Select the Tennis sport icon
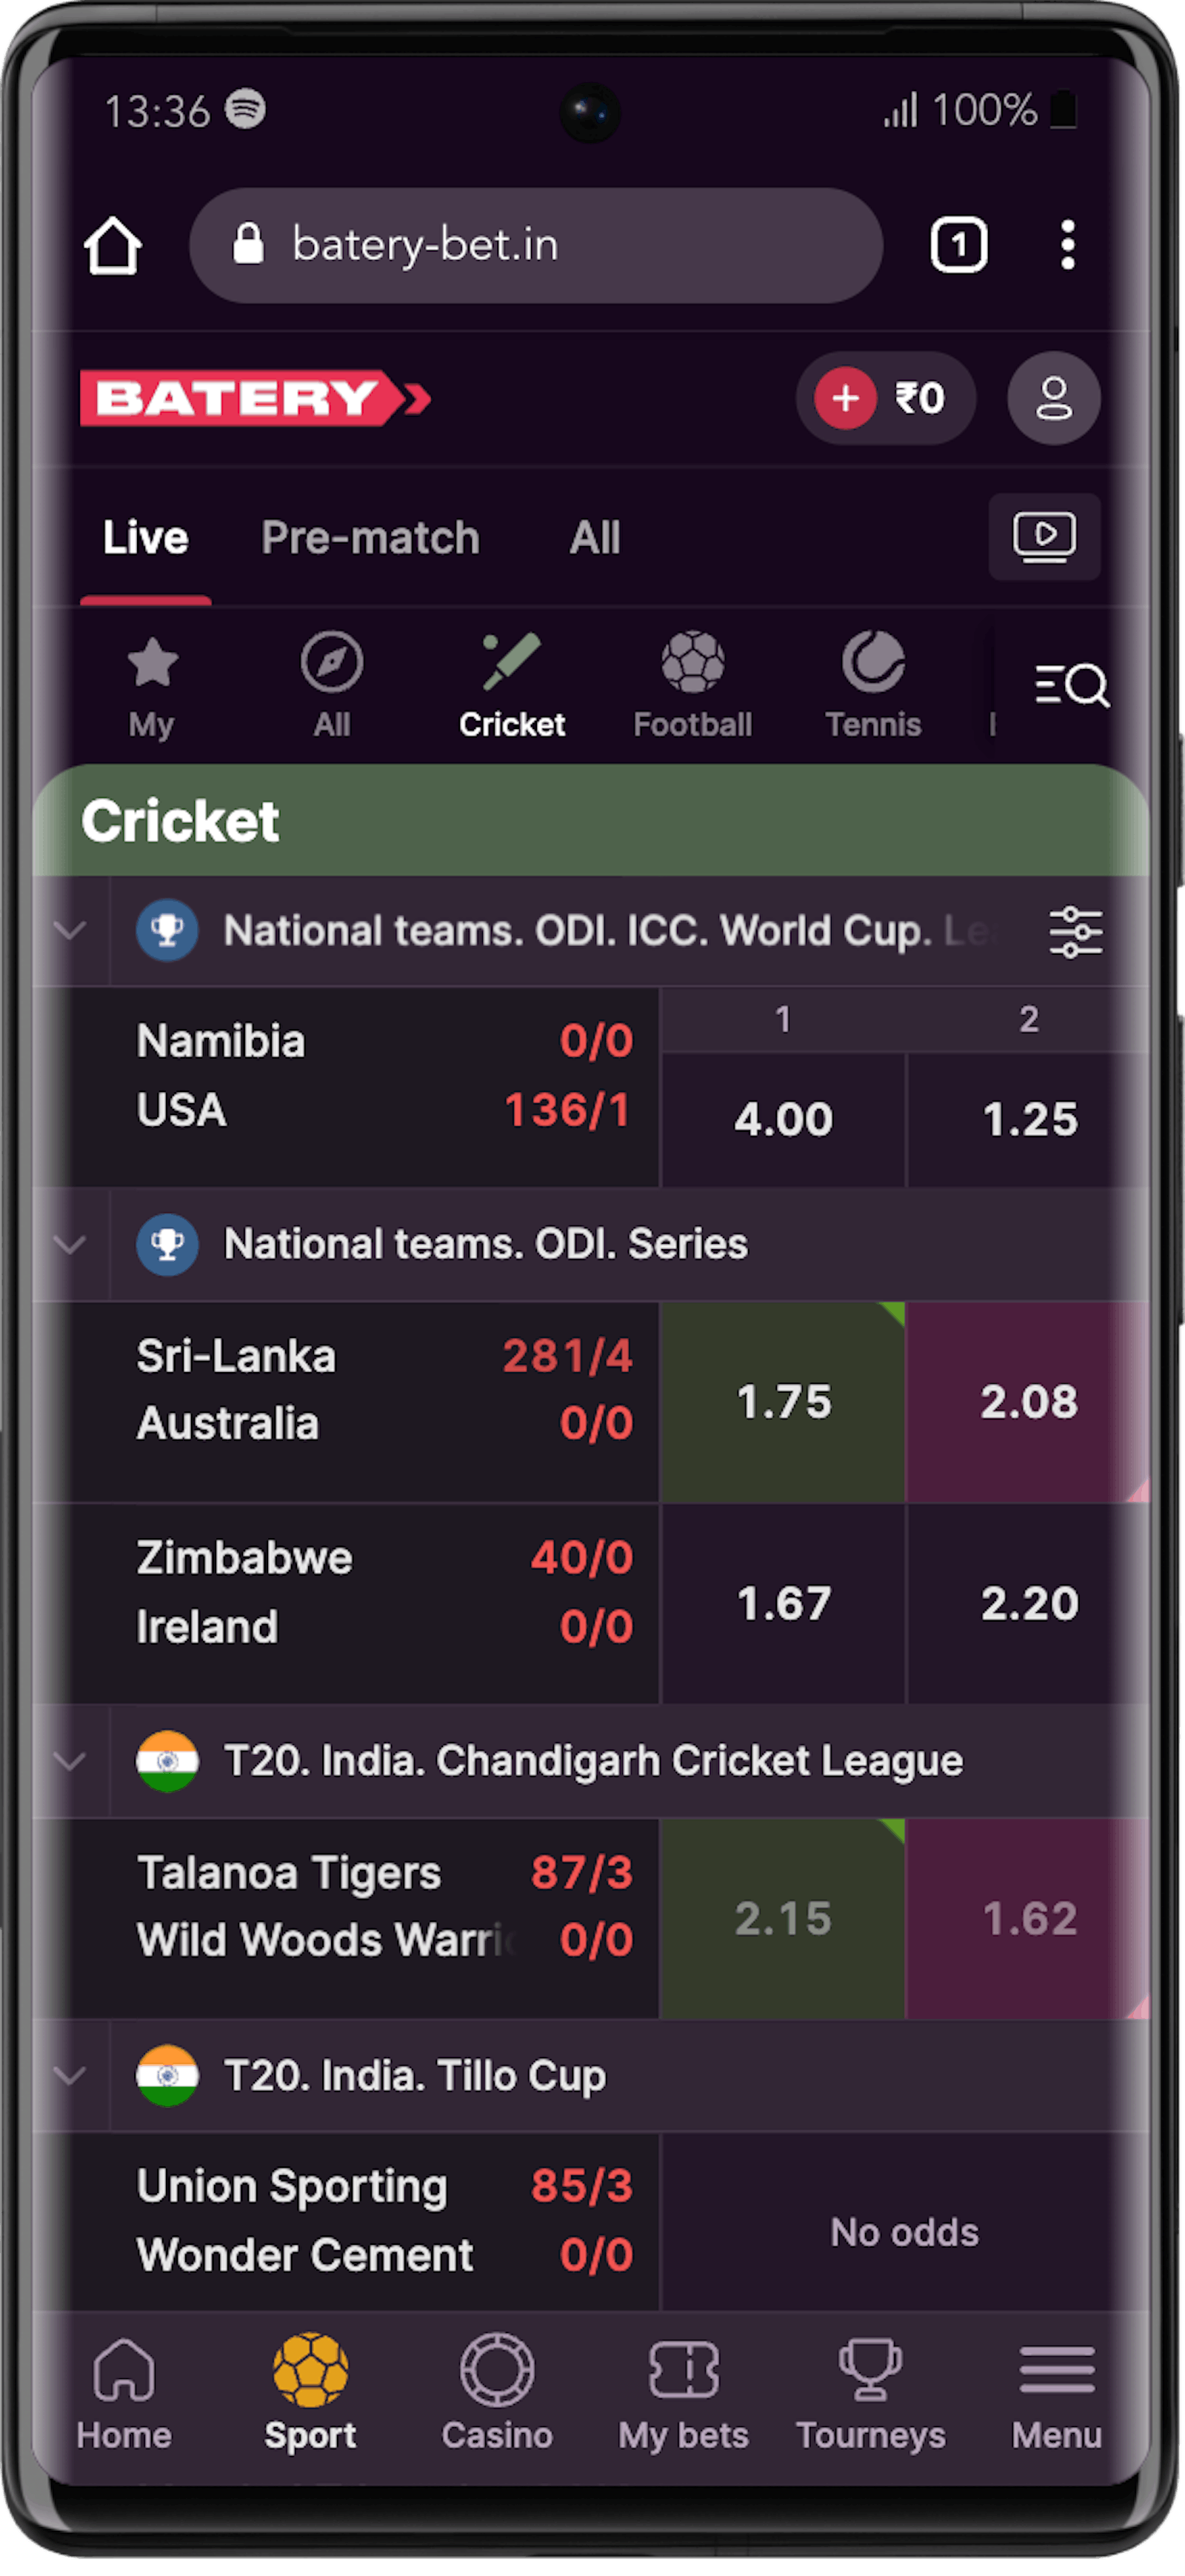This screenshot has height=2576, width=1185. tap(873, 670)
